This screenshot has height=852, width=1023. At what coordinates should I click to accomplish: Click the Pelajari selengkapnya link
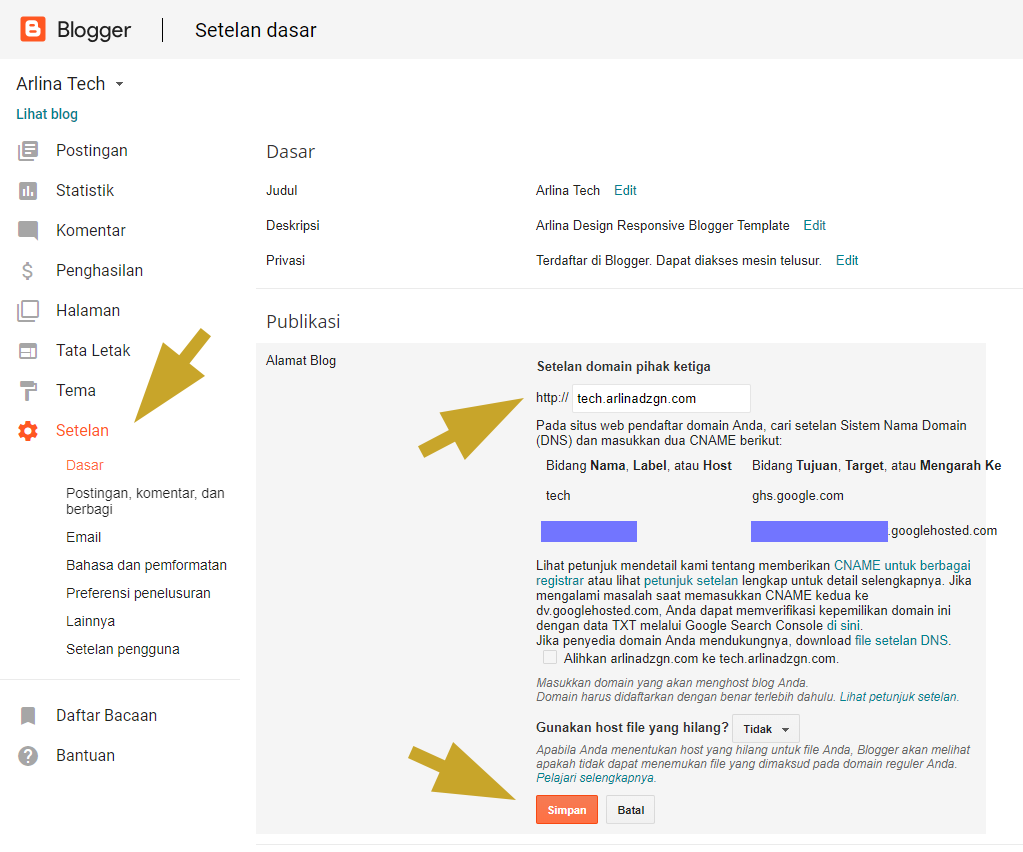pyautogui.click(x=594, y=778)
